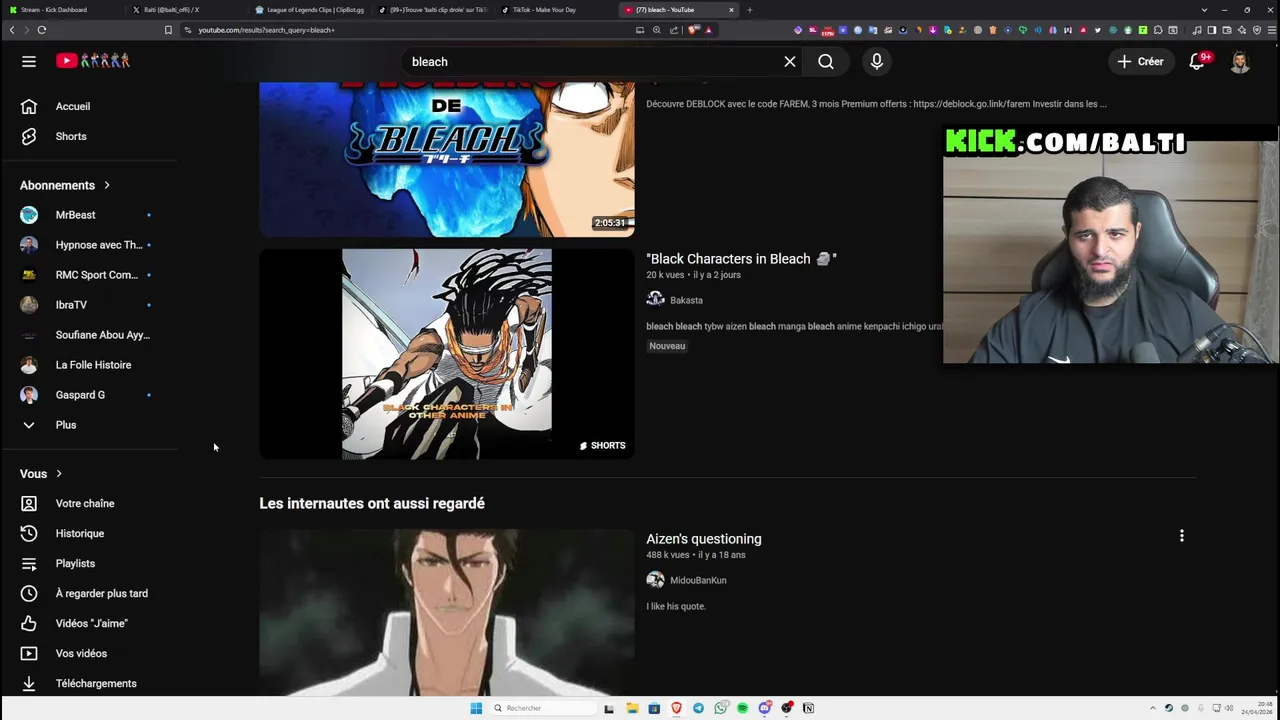Click in the bleach search field

[x=590, y=61]
